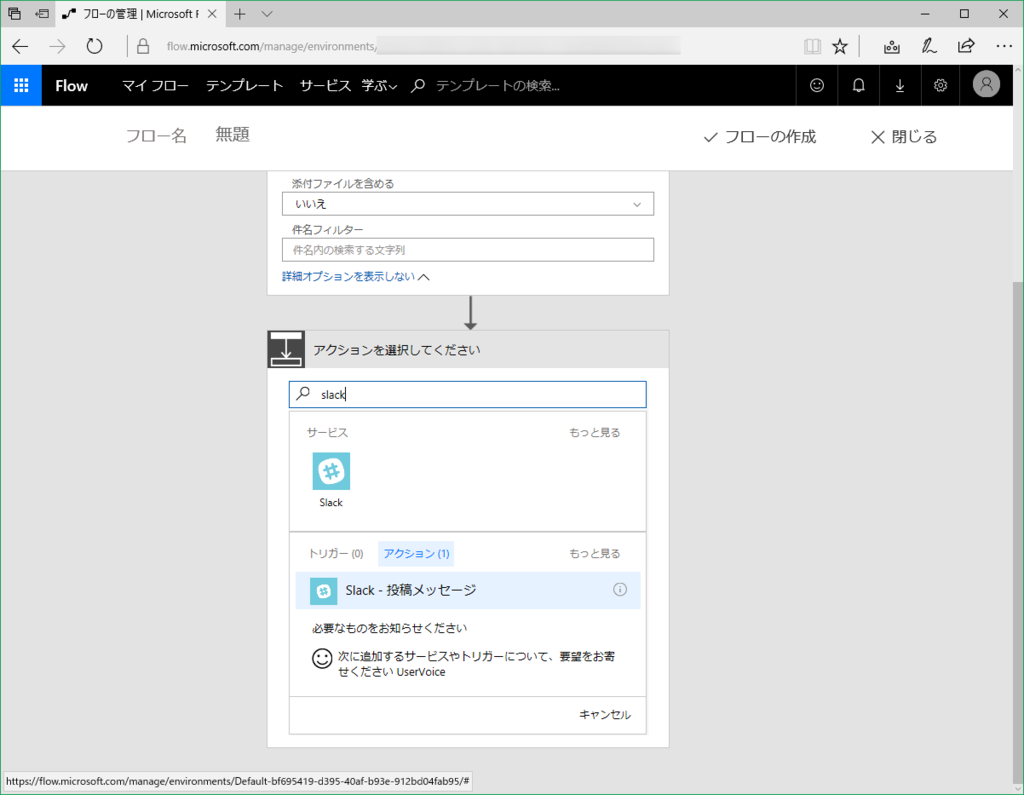Open the user account avatar

coord(986,84)
